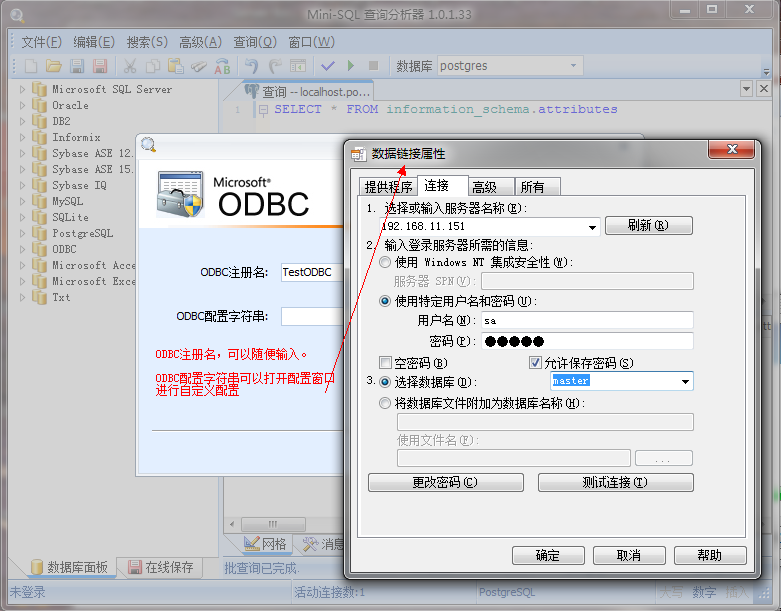
Task: Open the 高级(A) menu
Action: click(x=201, y=42)
